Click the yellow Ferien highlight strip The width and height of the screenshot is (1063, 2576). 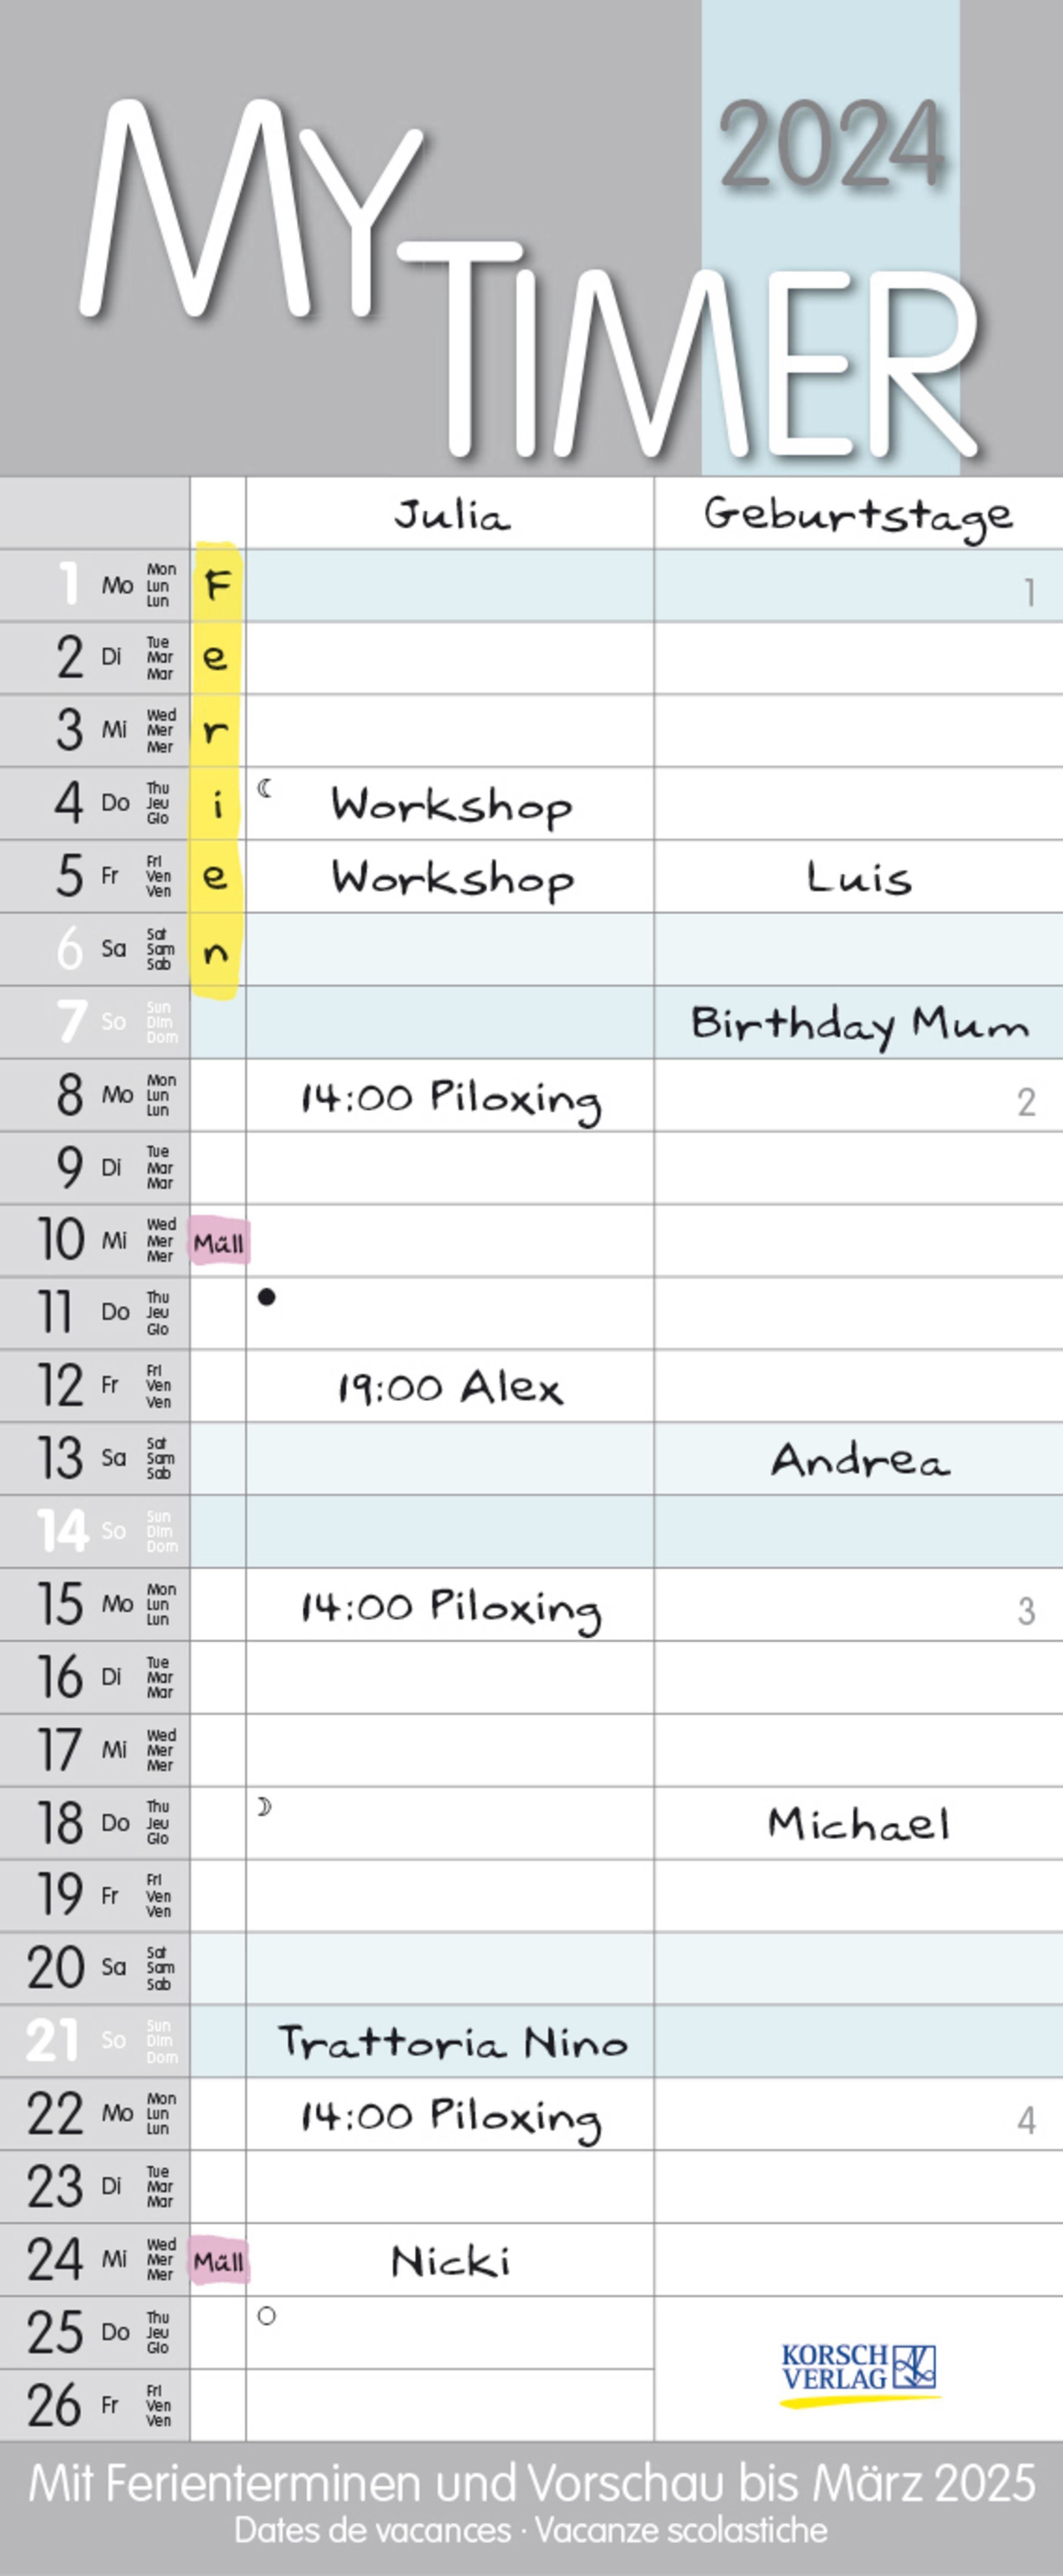pyautogui.click(x=217, y=768)
